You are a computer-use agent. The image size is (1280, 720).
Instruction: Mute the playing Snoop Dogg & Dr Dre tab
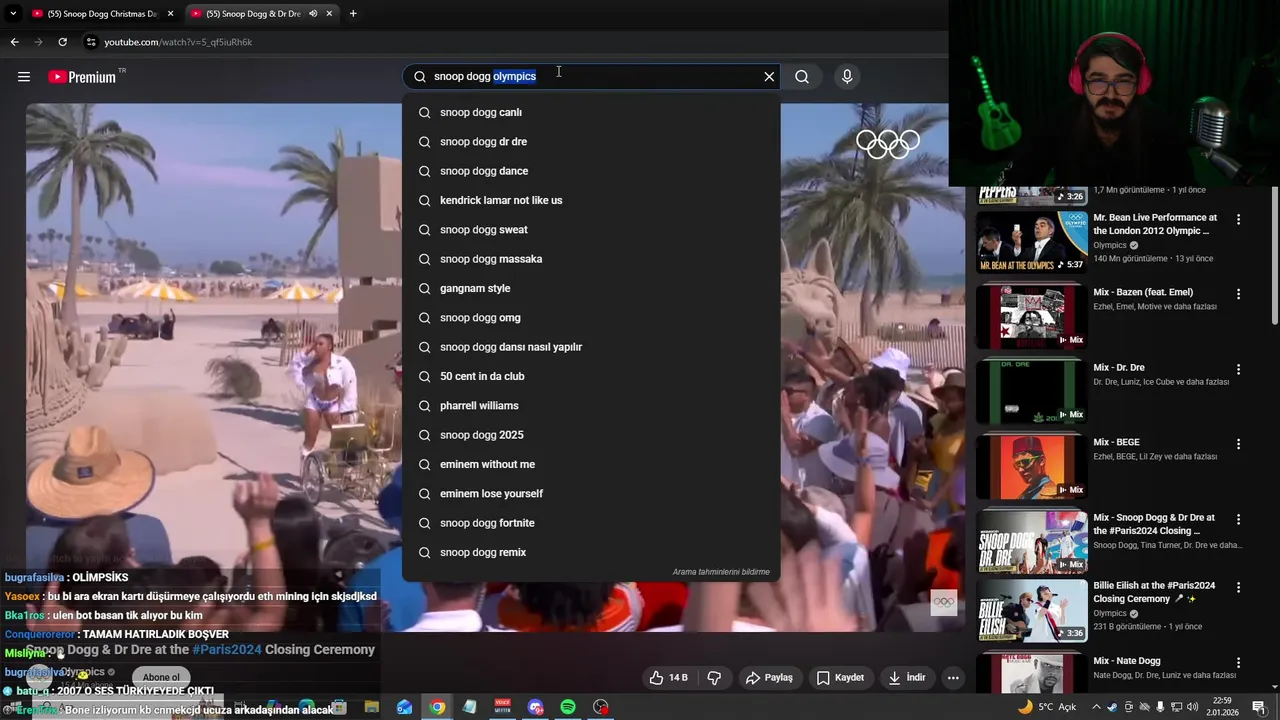(313, 14)
